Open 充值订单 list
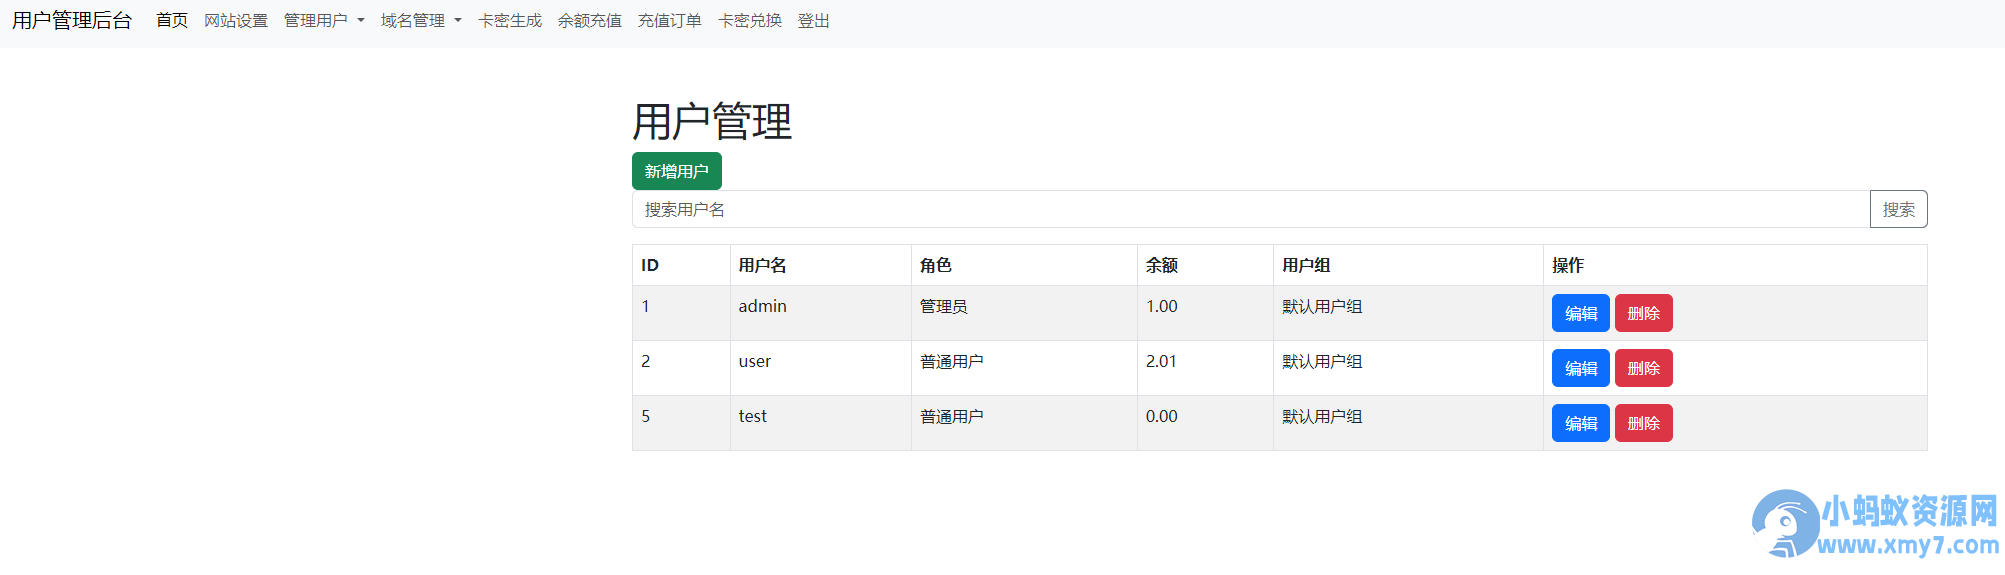This screenshot has width=2005, height=575. tap(670, 21)
